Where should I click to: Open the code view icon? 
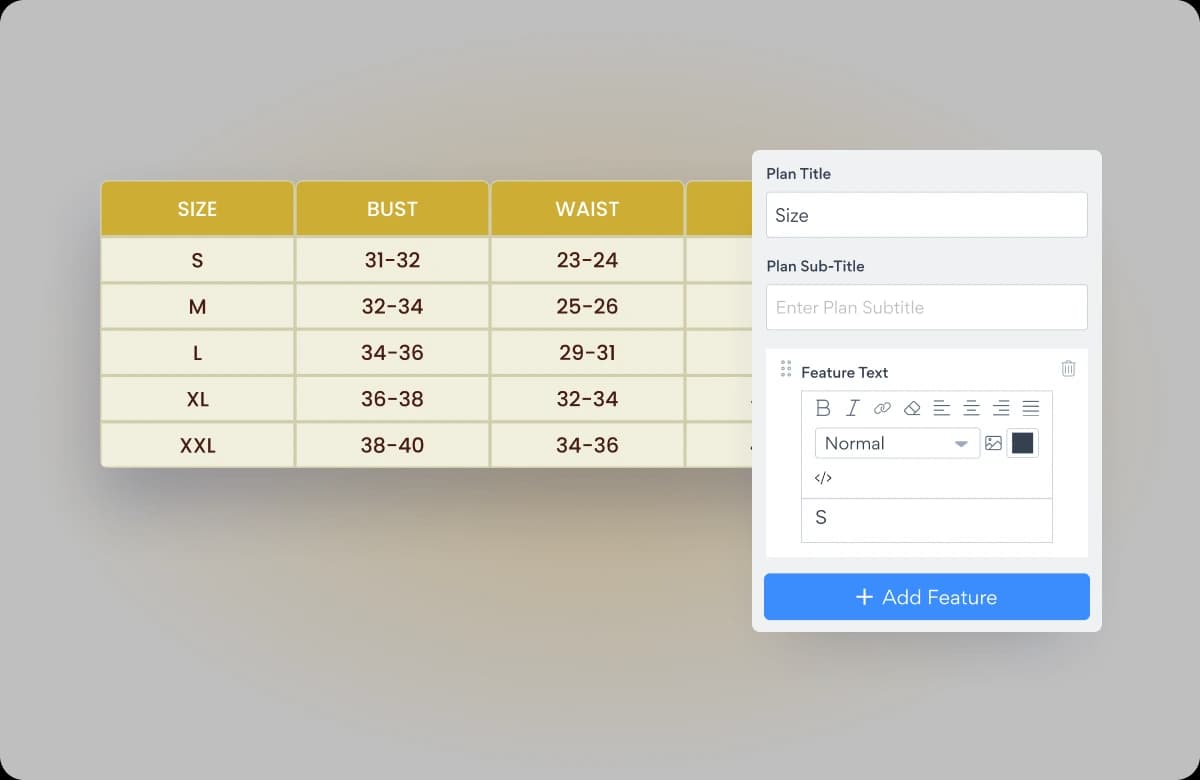click(823, 478)
